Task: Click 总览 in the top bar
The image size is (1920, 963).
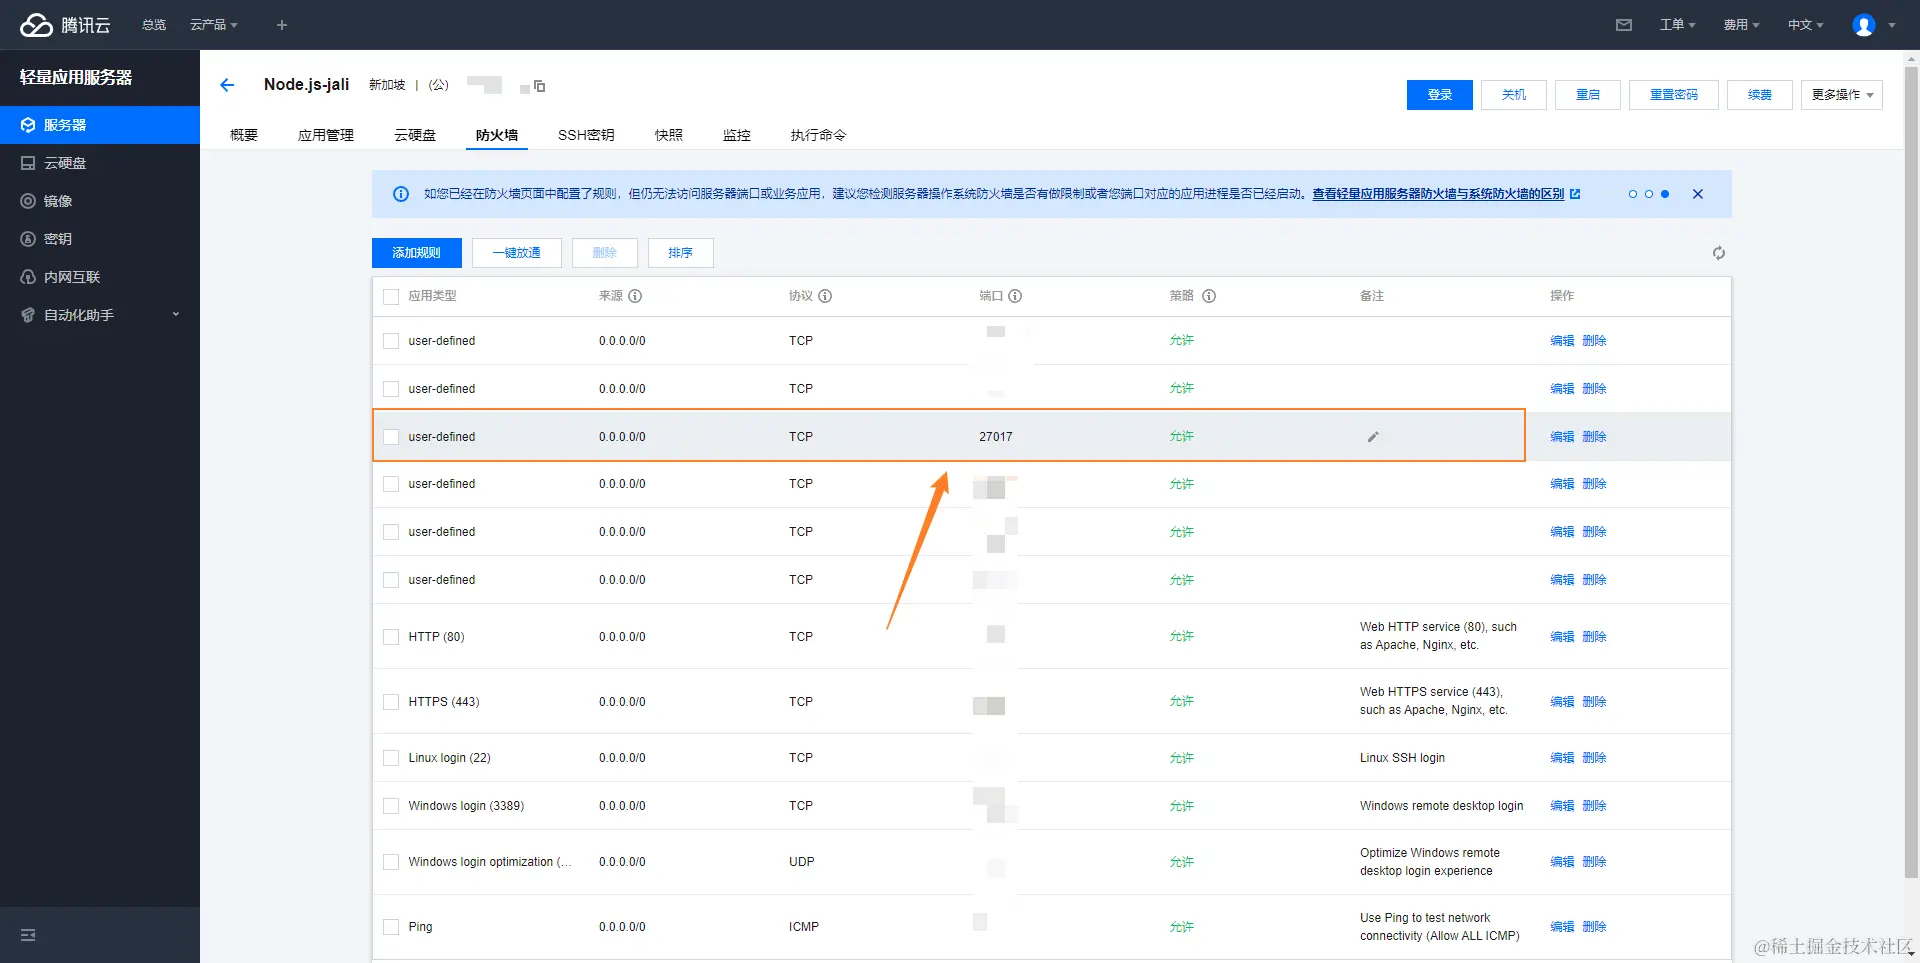Action: point(154,25)
